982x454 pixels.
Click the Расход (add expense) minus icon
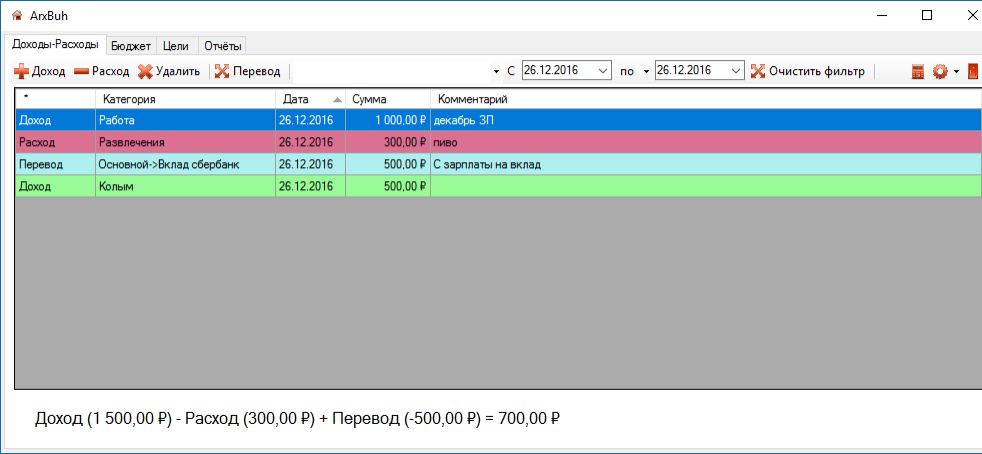[81, 72]
